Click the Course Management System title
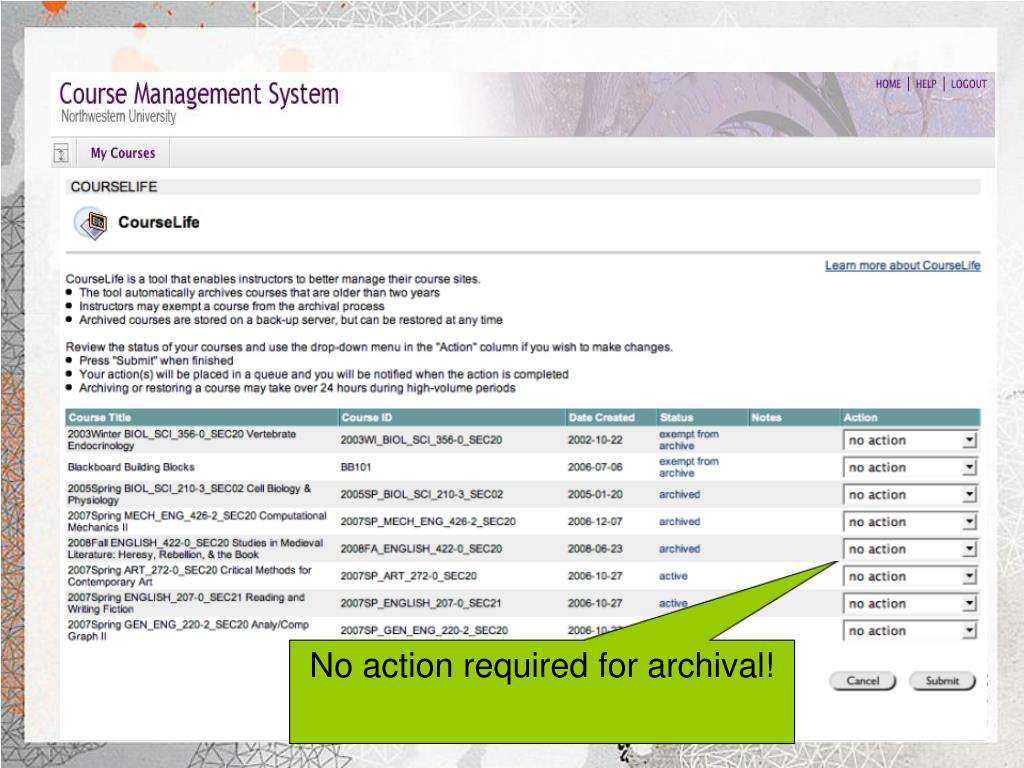This screenshot has width=1024, height=768. click(x=199, y=94)
